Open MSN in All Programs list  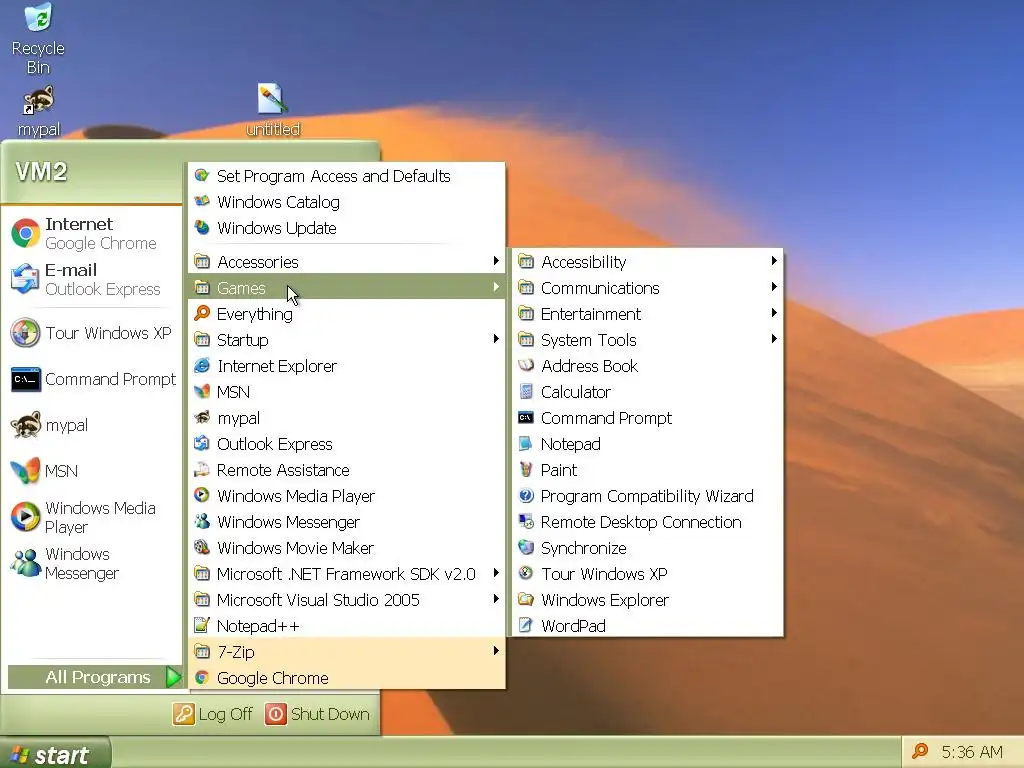click(x=347, y=392)
